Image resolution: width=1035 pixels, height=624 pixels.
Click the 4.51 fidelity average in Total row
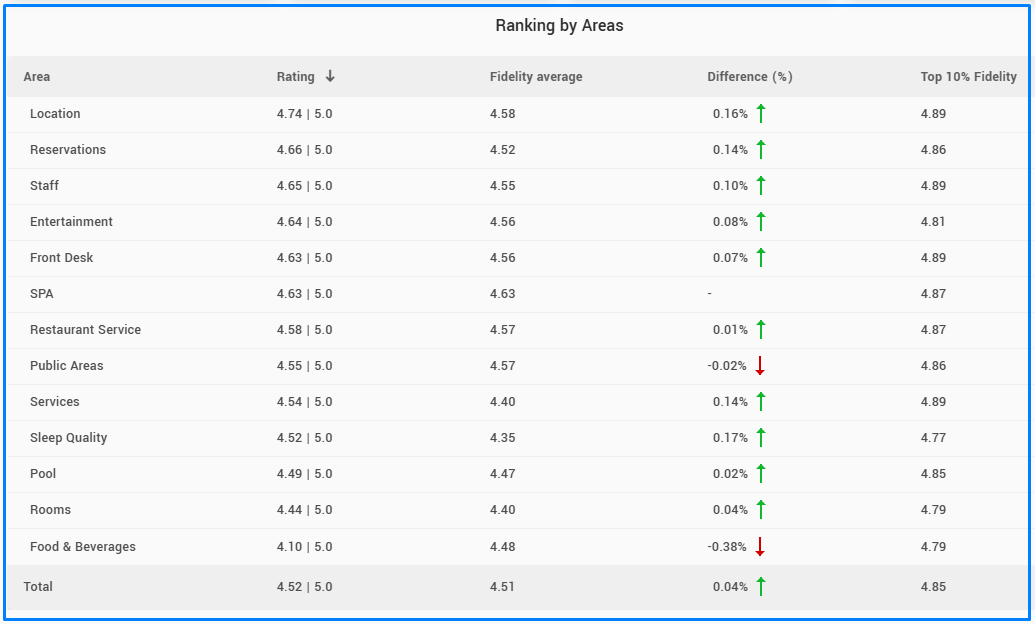coord(502,586)
